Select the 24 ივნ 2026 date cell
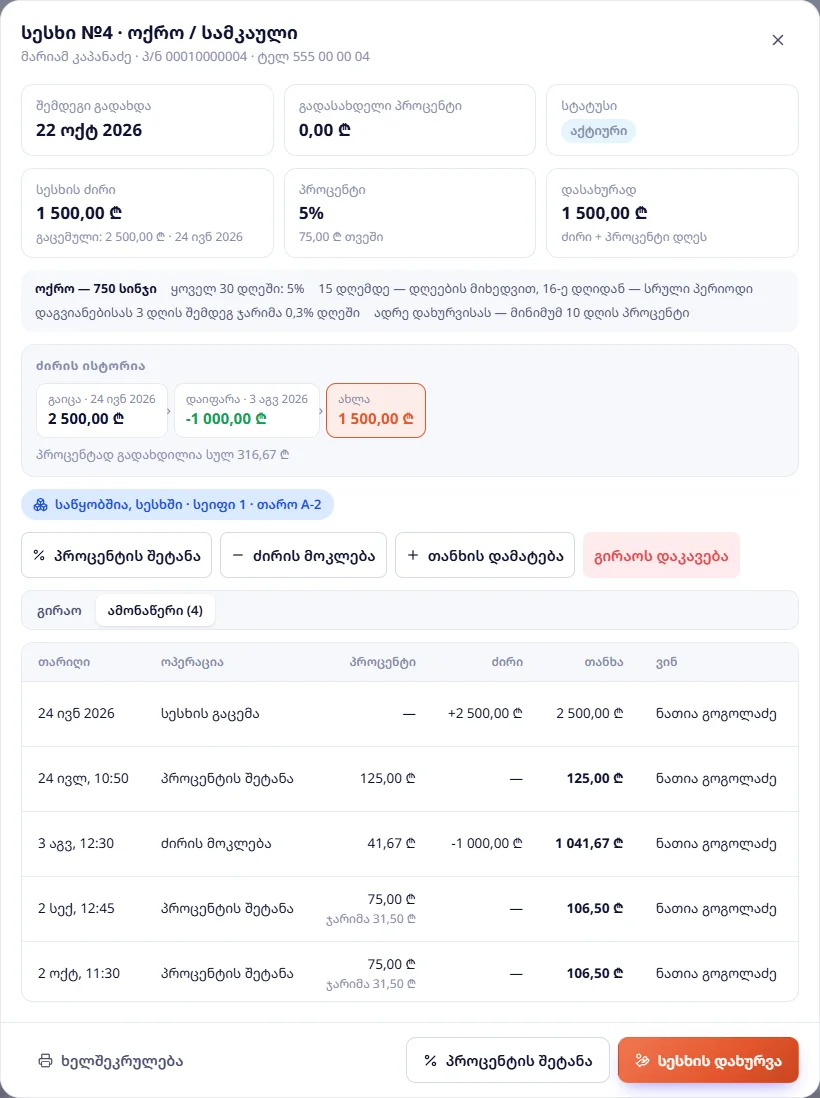 click(x=76, y=714)
